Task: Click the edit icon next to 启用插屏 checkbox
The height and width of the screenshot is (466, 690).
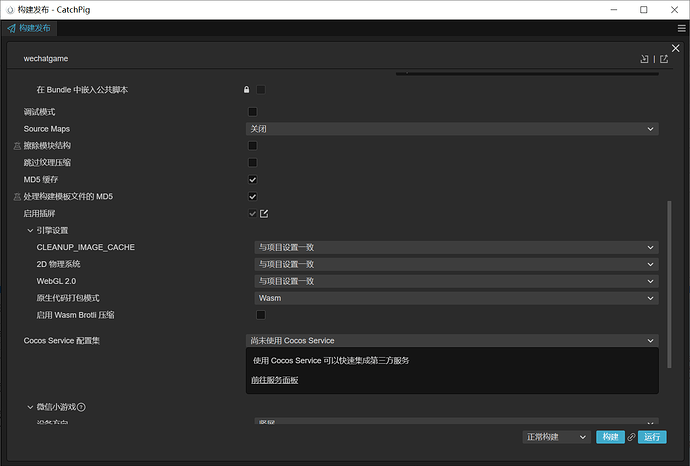Action: coord(264,214)
